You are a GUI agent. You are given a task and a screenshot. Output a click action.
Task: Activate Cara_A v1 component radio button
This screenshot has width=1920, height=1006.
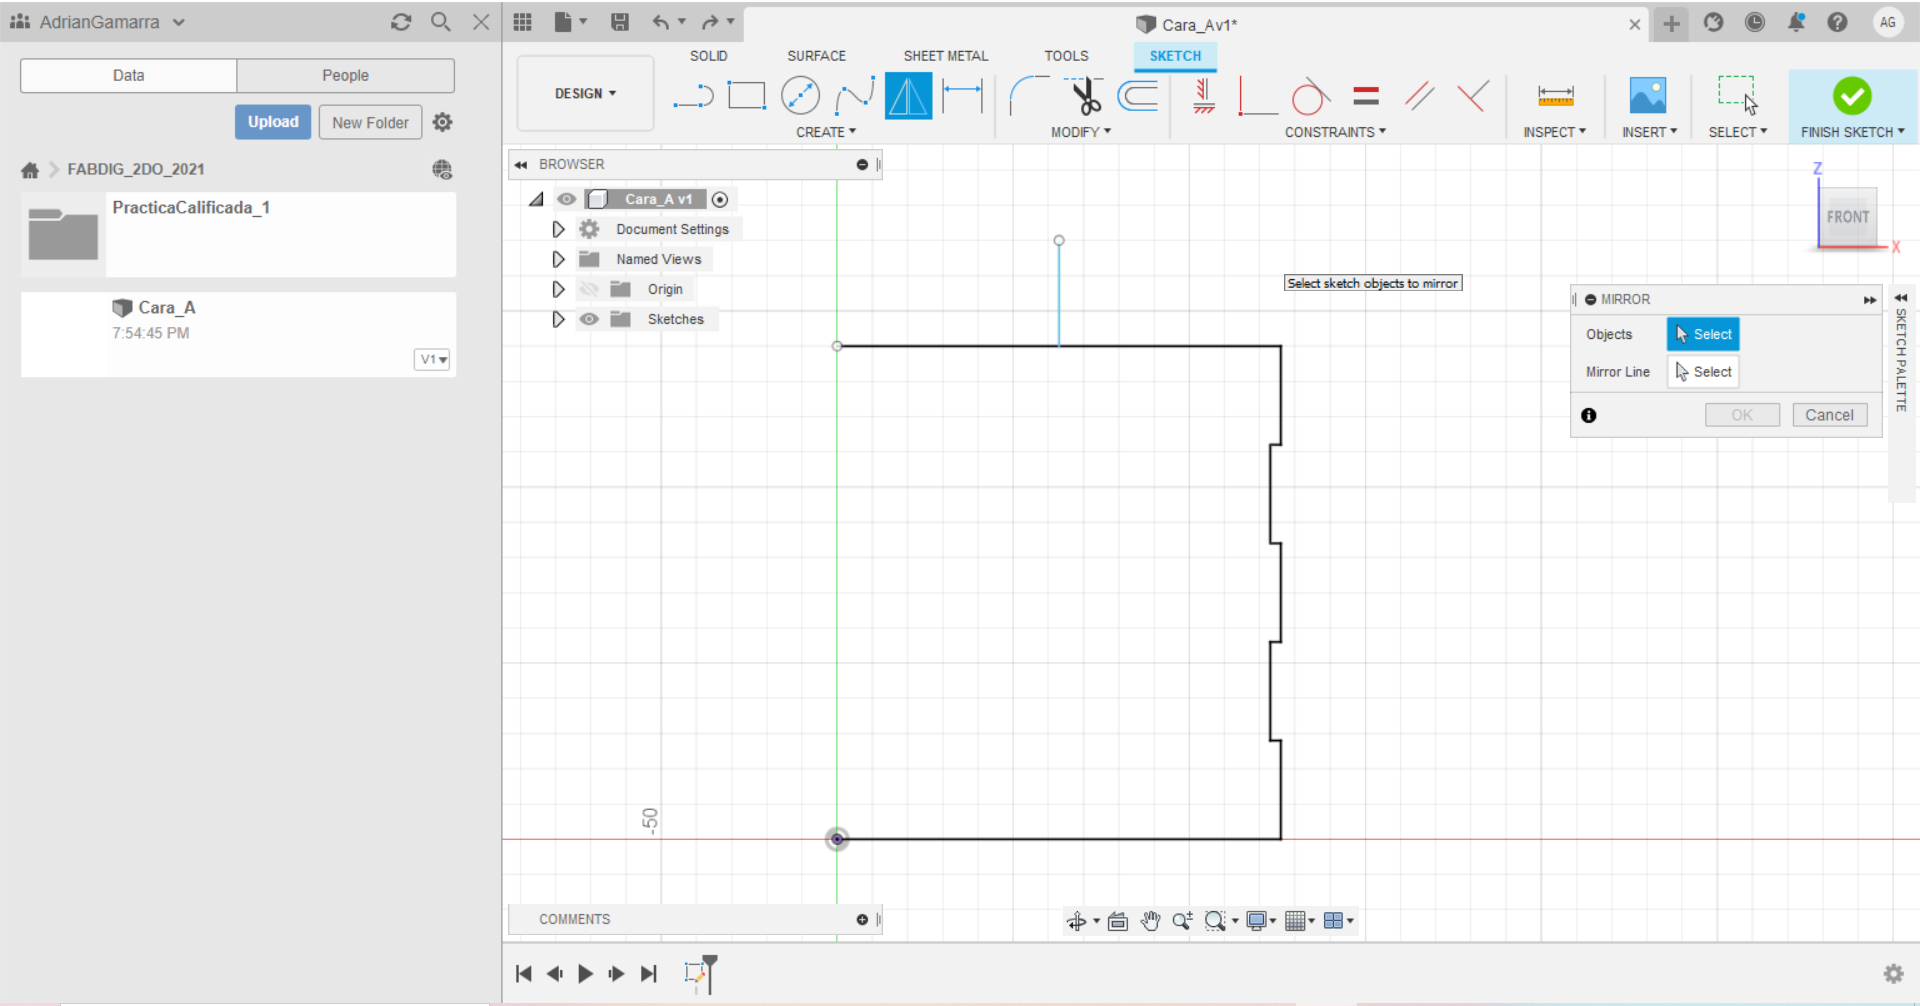pos(720,200)
